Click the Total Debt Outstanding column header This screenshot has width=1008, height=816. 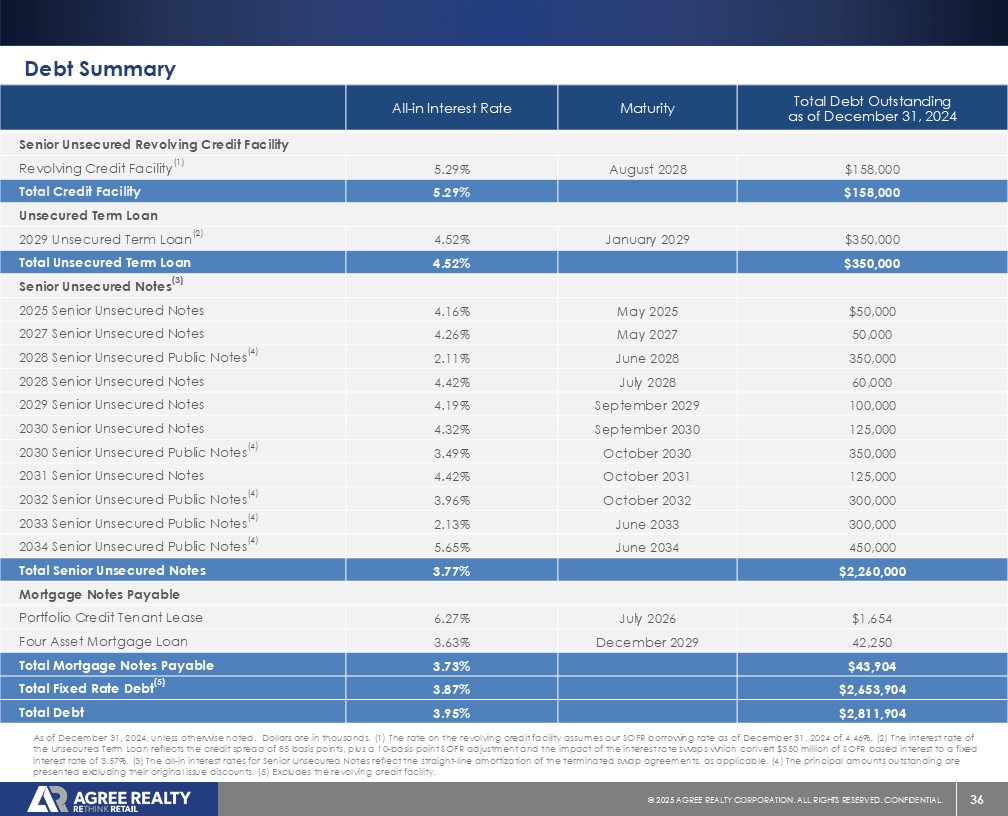point(871,108)
